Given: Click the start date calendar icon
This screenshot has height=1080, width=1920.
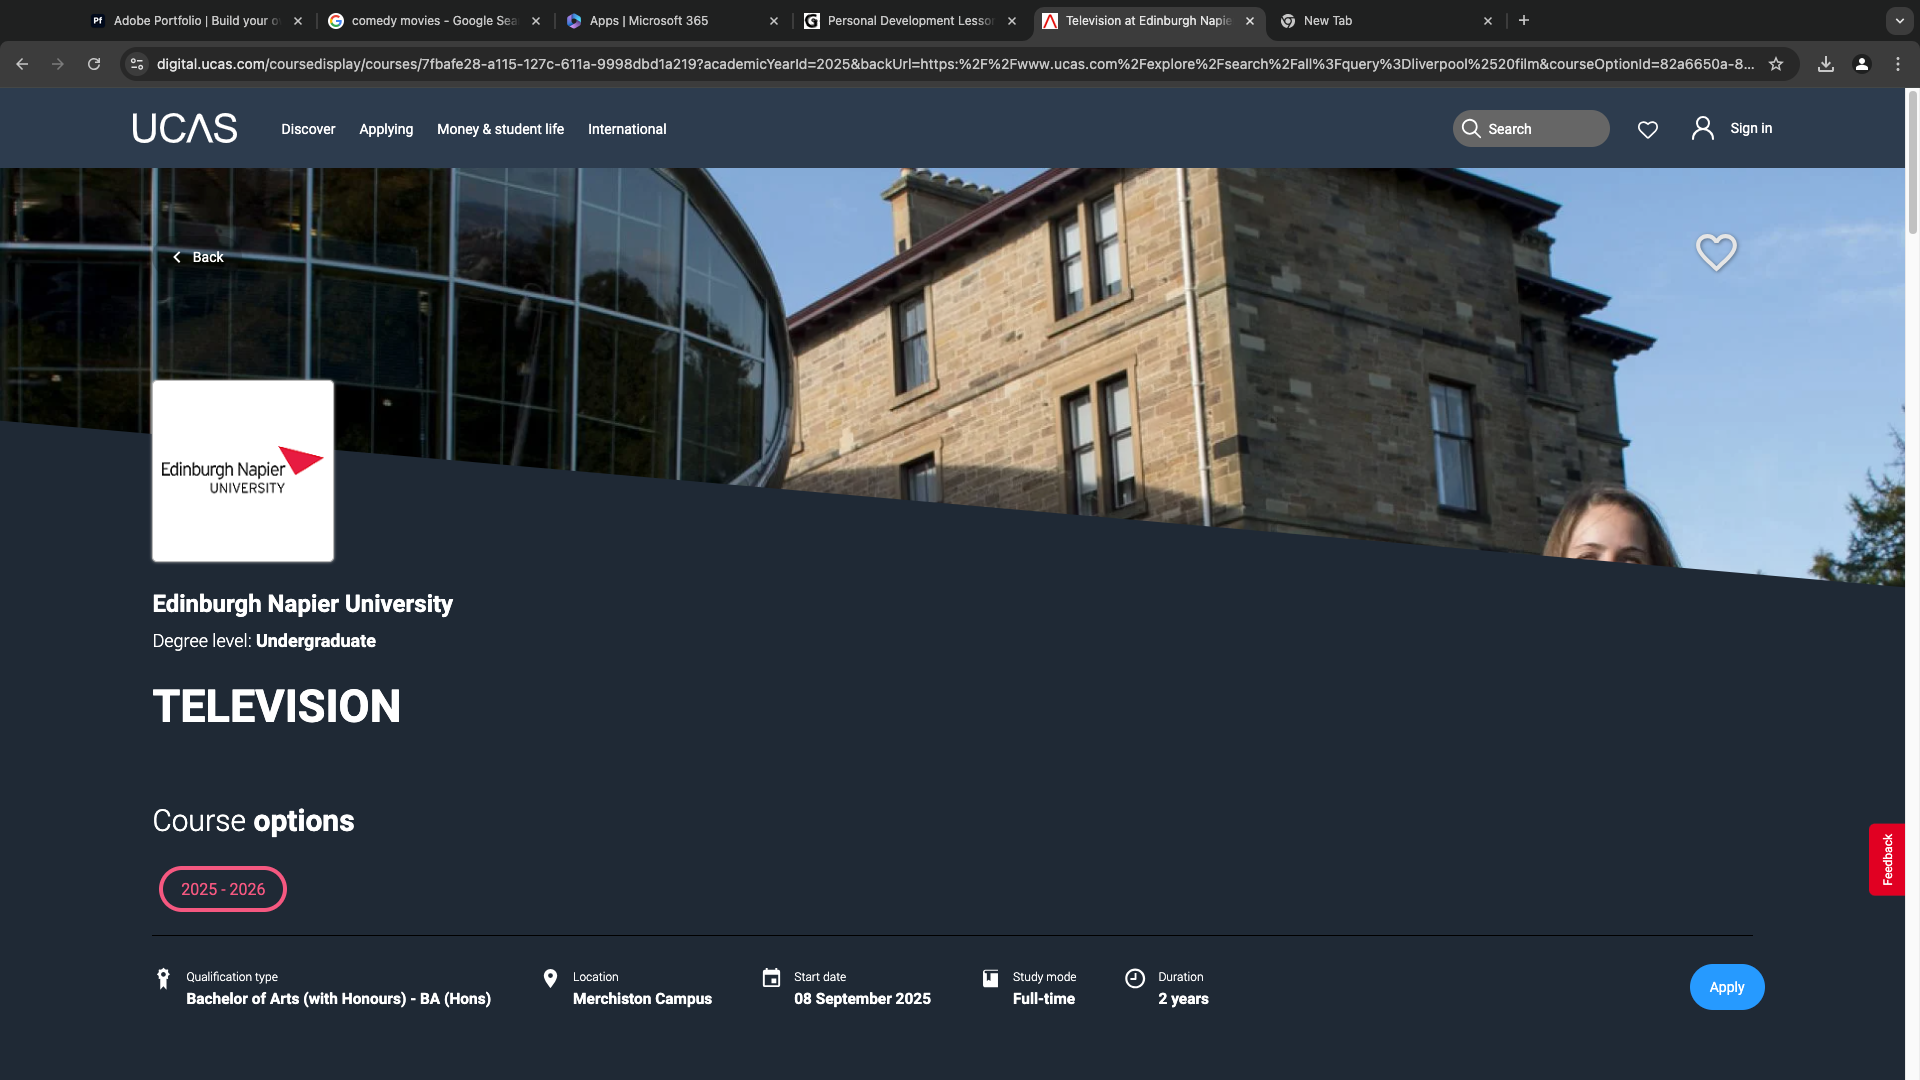Looking at the screenshot, I should [771, 978].
